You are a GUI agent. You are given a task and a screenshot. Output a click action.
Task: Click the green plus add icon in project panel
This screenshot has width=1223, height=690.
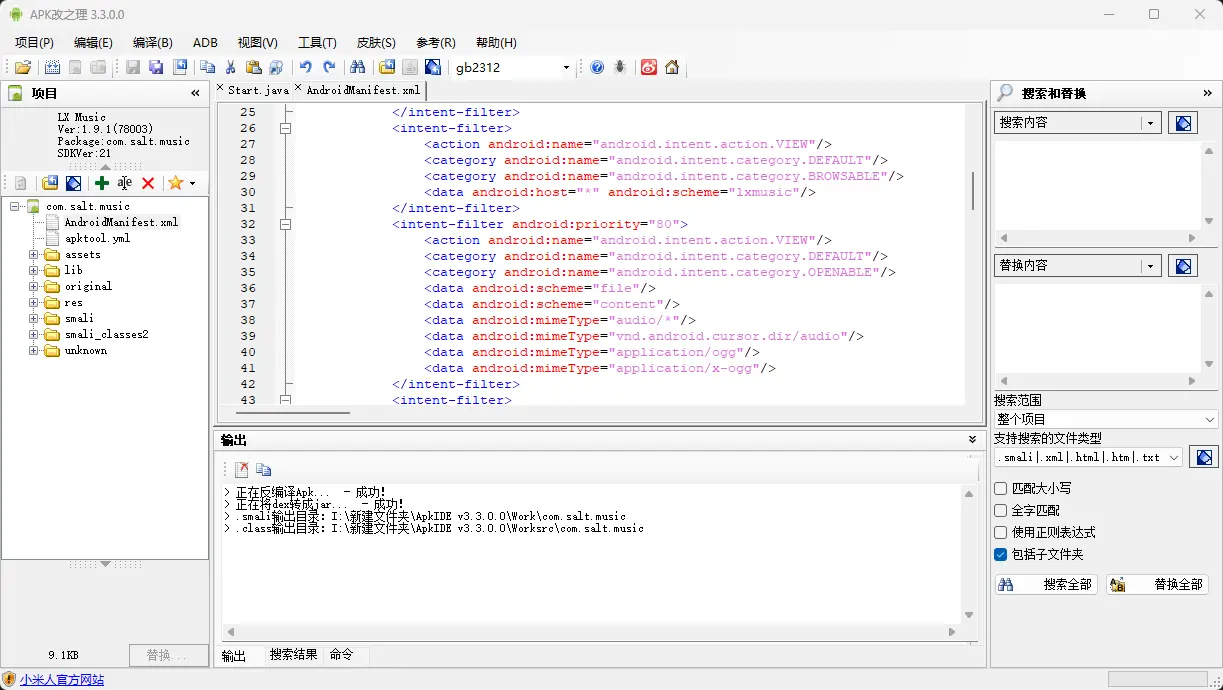102,183
